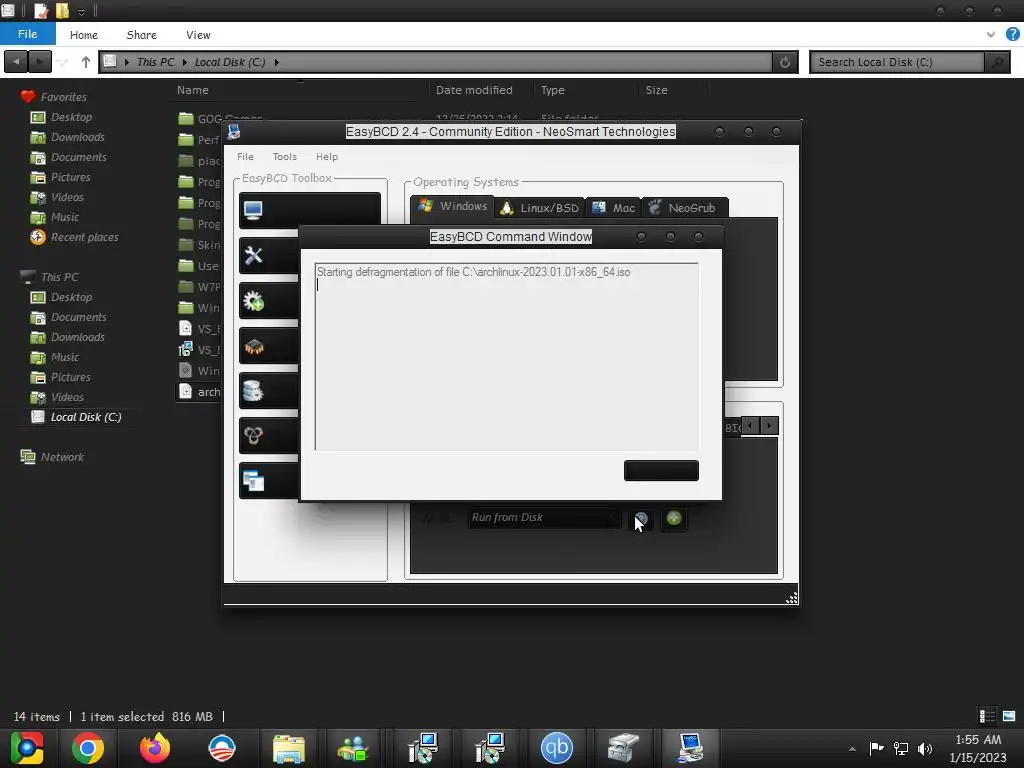Open Explorer File ribbon tab

pyautogui.click(x=27, y=34)
